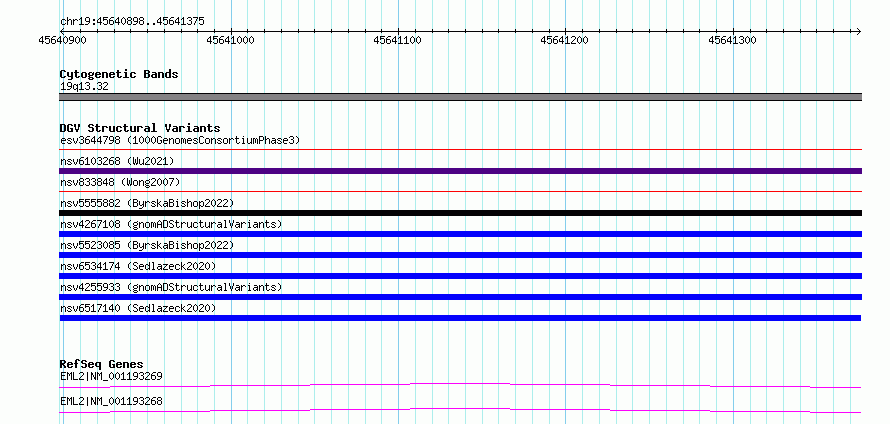Image resolution: width=890 pixels, height=424 pixels.
Task: Select the thin red esv3644798 variant line
Action: point(460,150)
